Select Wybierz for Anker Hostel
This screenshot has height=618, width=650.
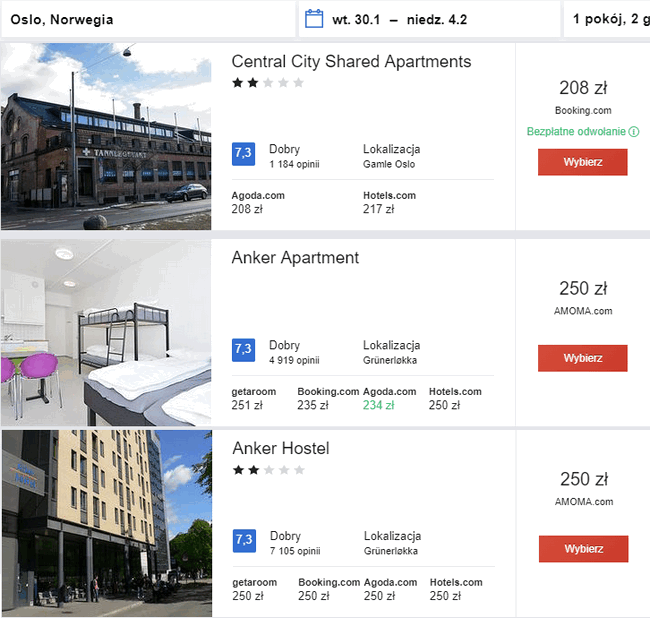pyautogui.click(x=583, y=549)
